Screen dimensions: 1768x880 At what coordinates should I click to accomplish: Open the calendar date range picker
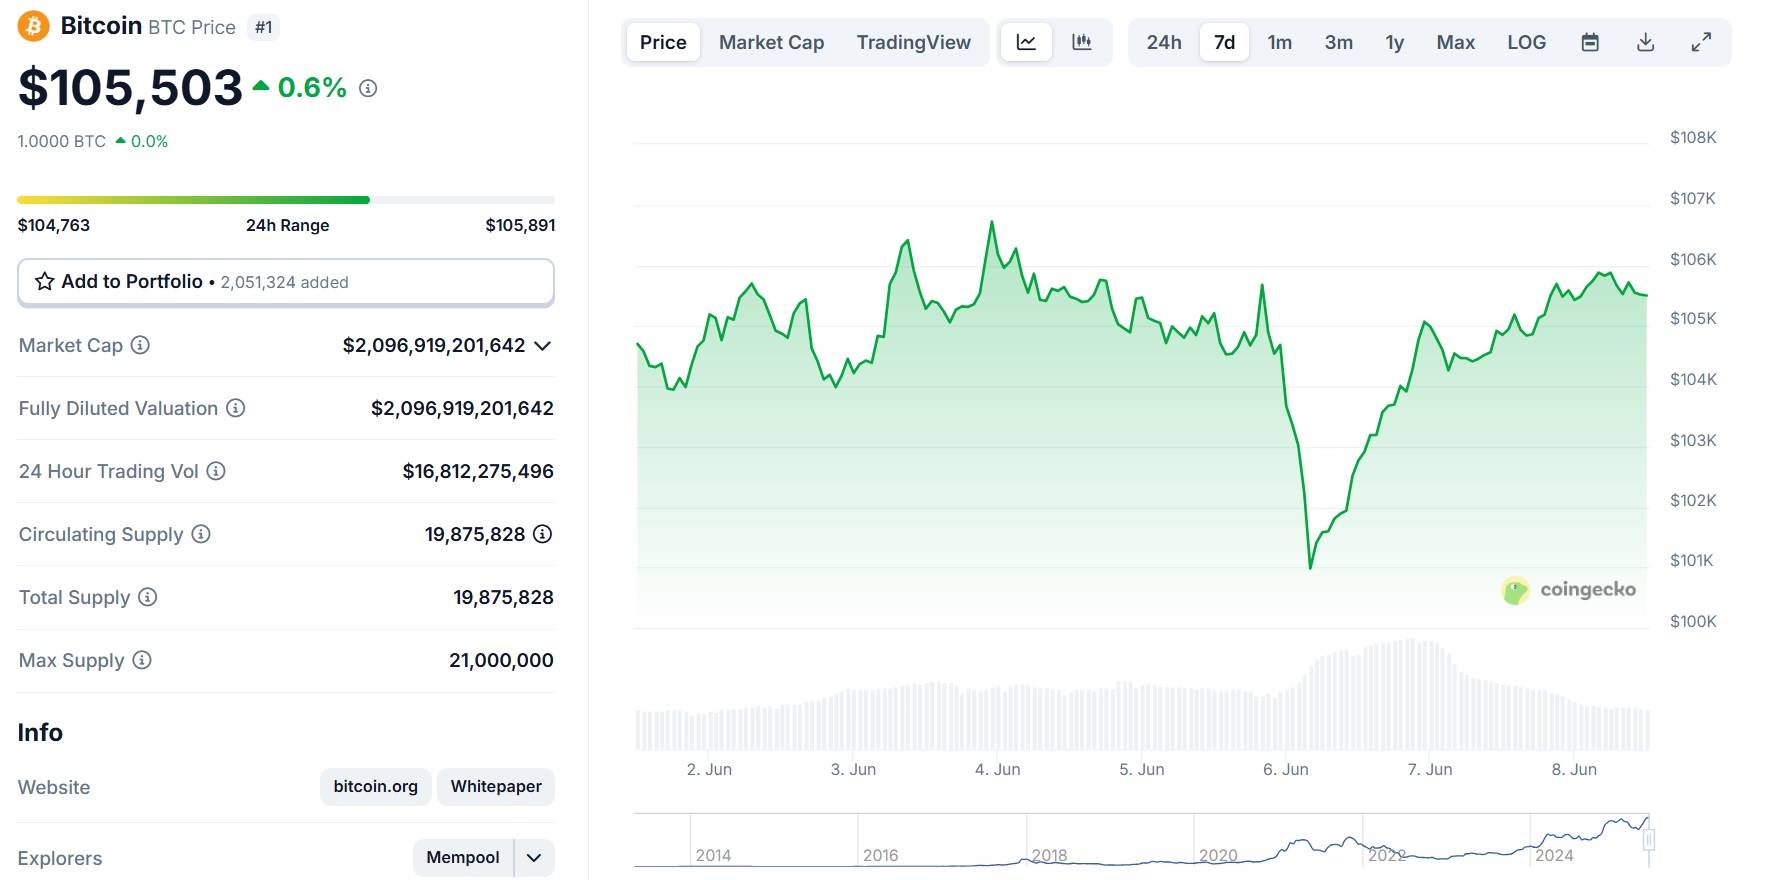pos(1590,42)
